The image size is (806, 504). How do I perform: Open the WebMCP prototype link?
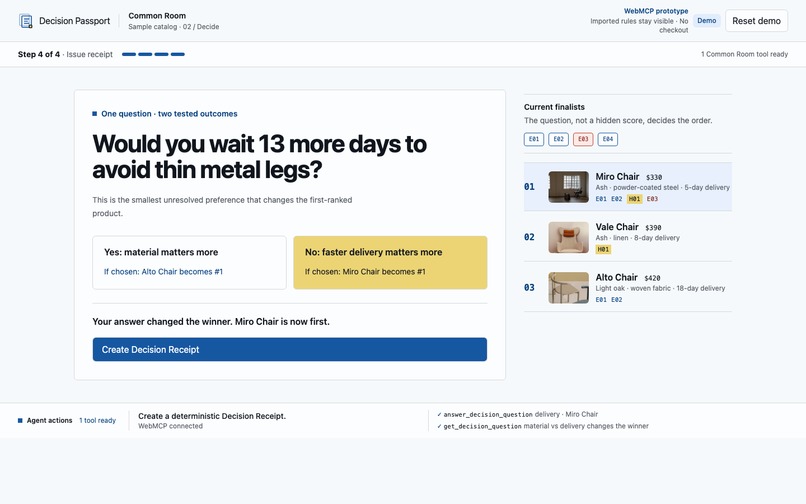(656, 11)
